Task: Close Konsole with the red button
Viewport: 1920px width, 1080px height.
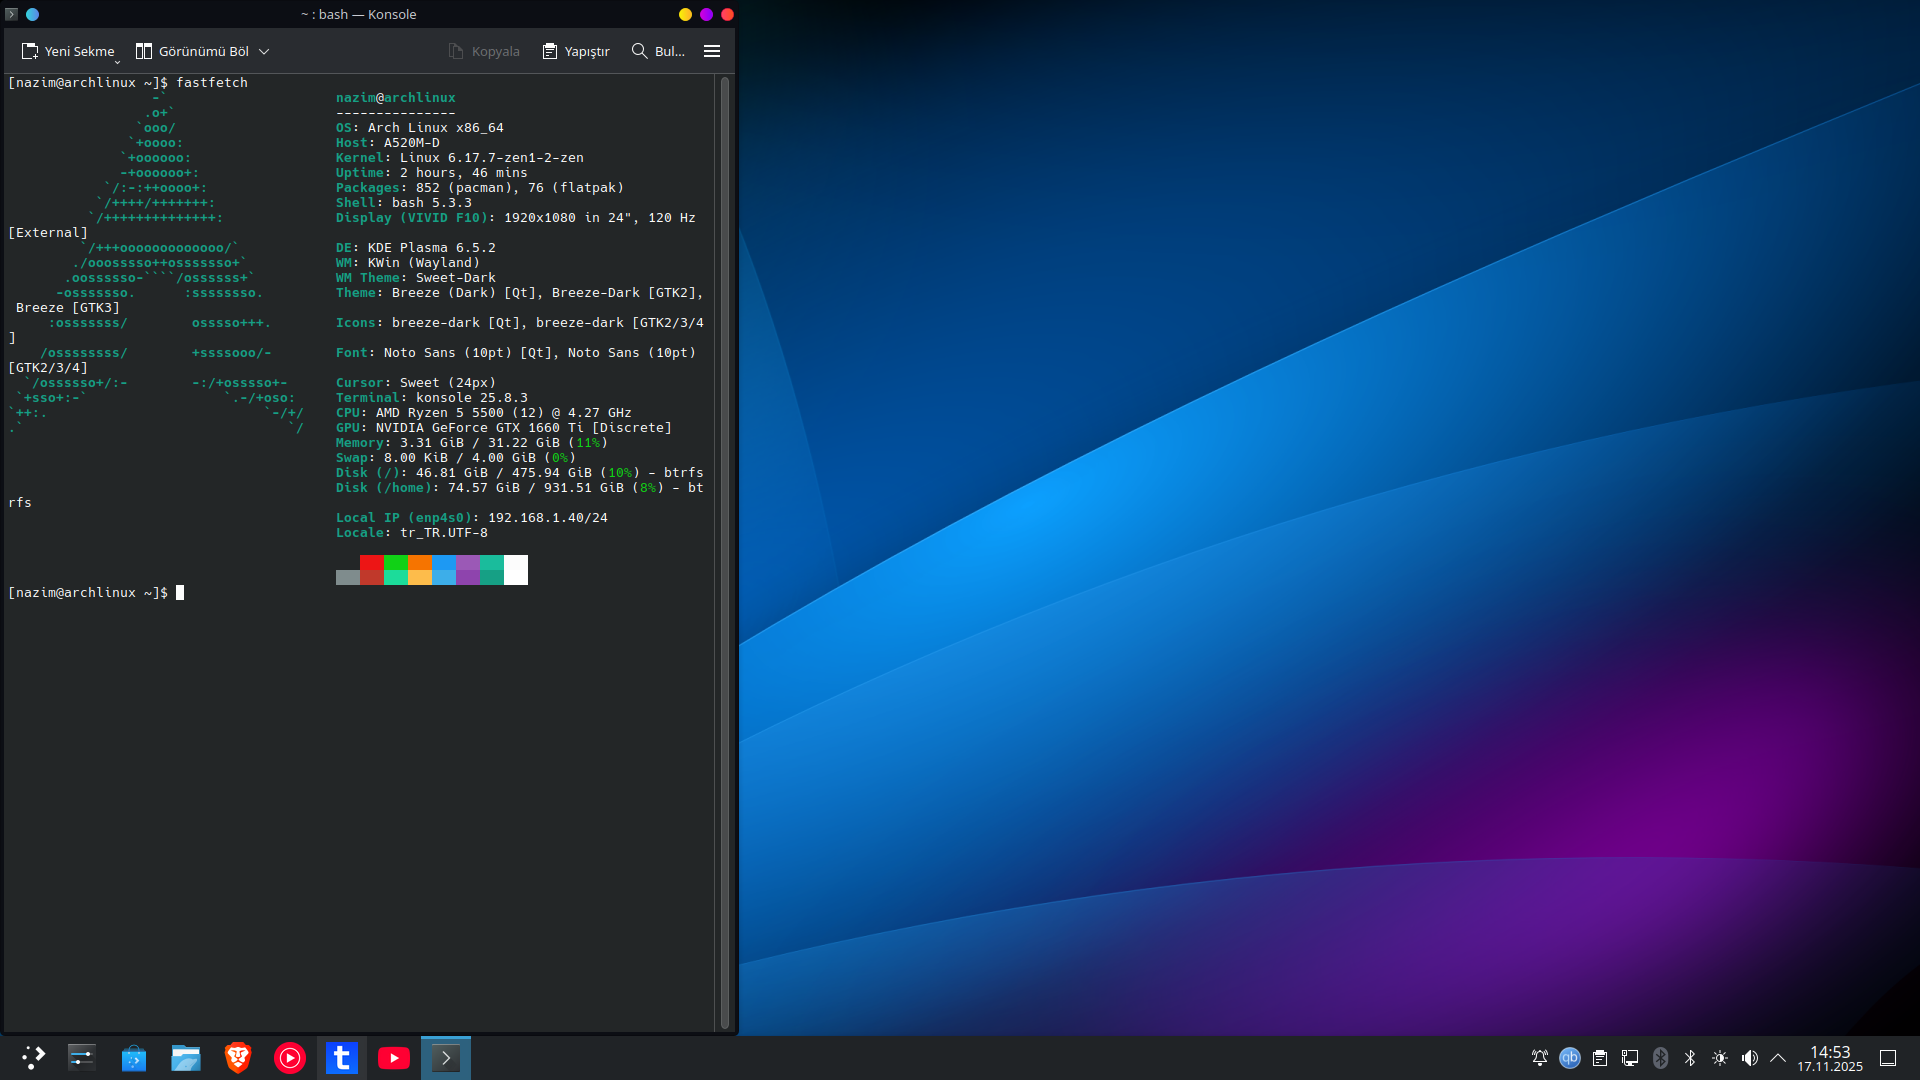Action: 727,14
